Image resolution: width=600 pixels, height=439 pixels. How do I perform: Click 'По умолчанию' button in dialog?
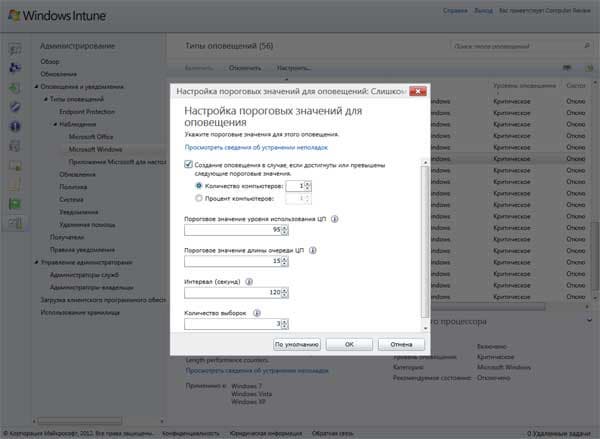[x=297, y=344]
